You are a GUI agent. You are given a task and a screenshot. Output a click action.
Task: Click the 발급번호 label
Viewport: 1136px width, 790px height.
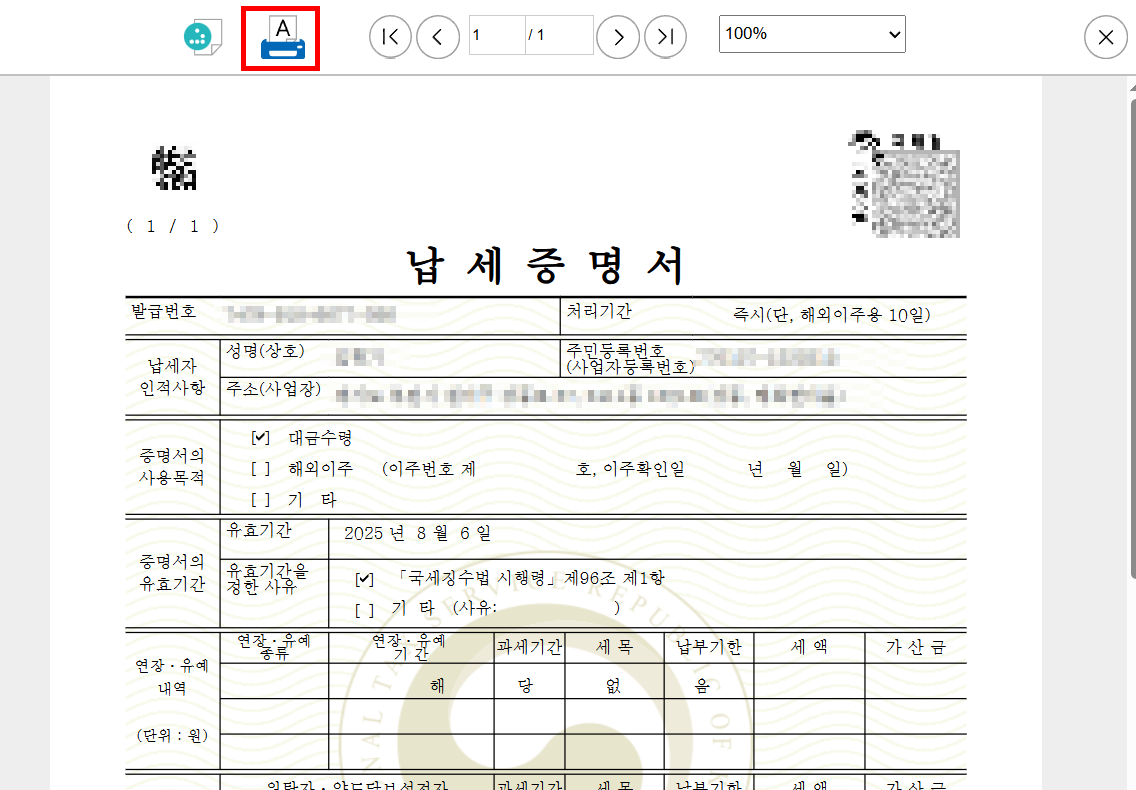click(x=164, y=312)
